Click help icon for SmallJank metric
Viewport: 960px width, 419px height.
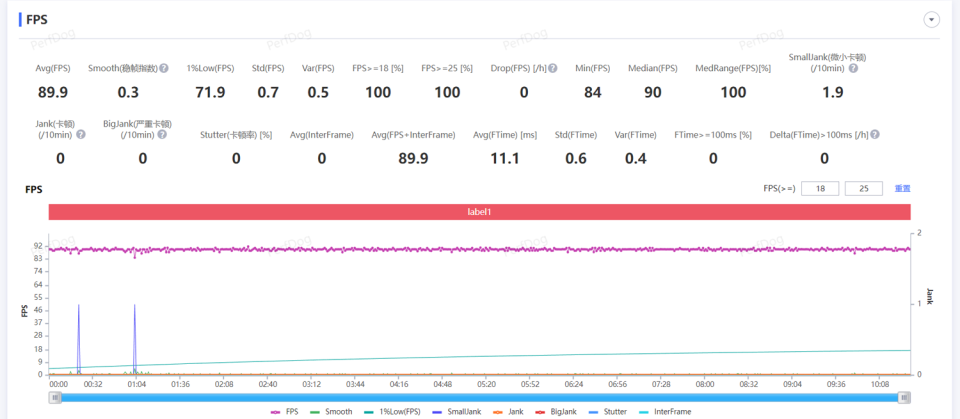pyautogui.click(x=853, y=69)
